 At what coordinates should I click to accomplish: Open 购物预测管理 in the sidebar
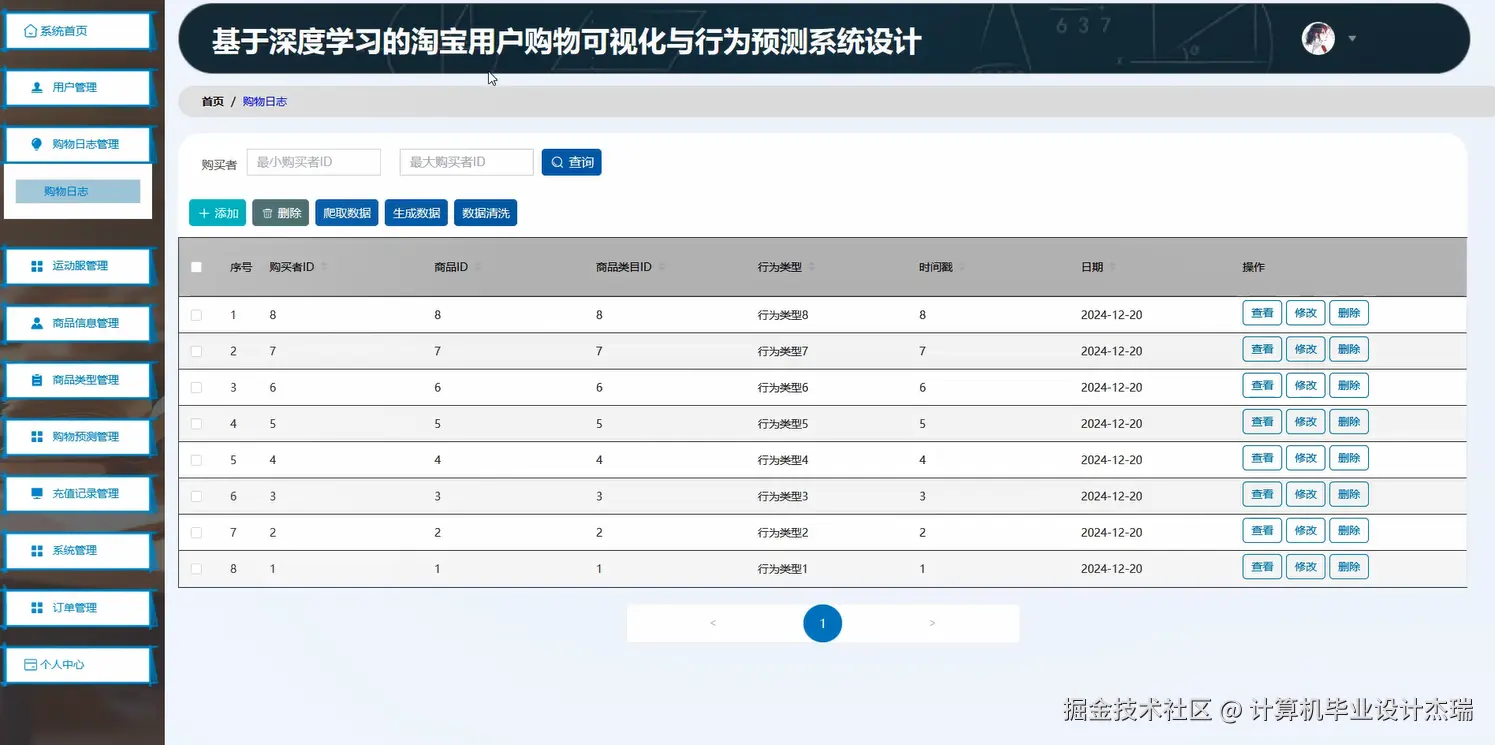coord(77,437)
